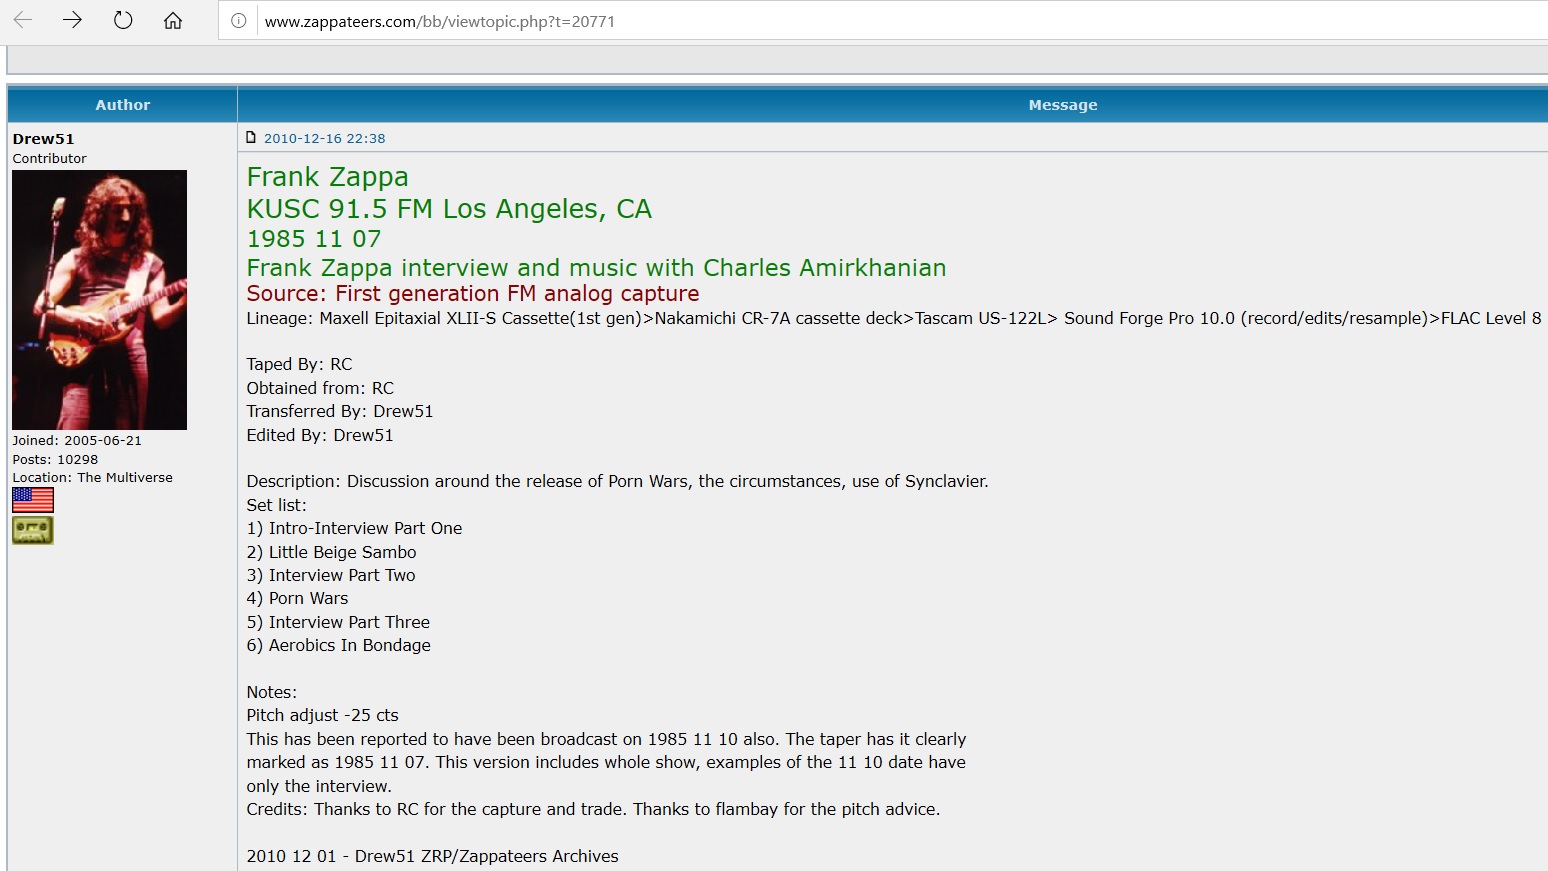Select '2010 12 01 - Drew51 ZRP/Zappateers Archives' line

(x=432, y=856)
